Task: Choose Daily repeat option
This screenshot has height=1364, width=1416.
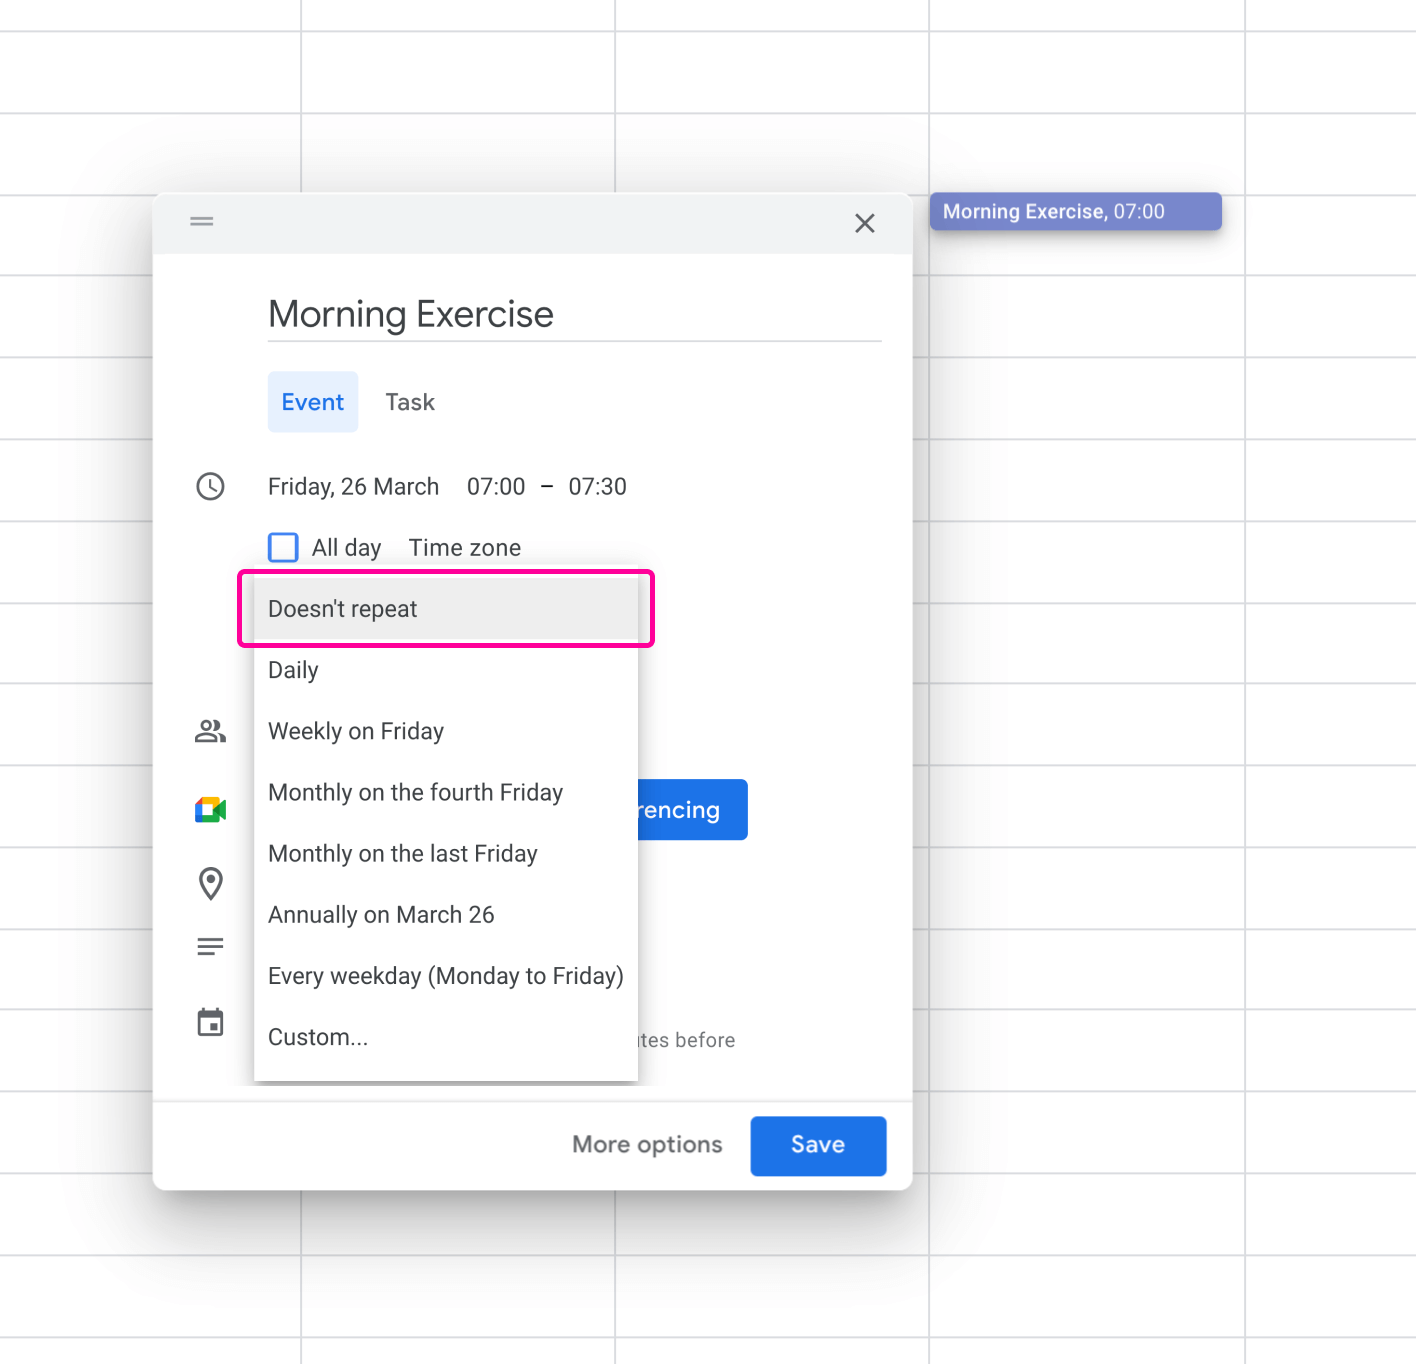Action: coord(293,670)
